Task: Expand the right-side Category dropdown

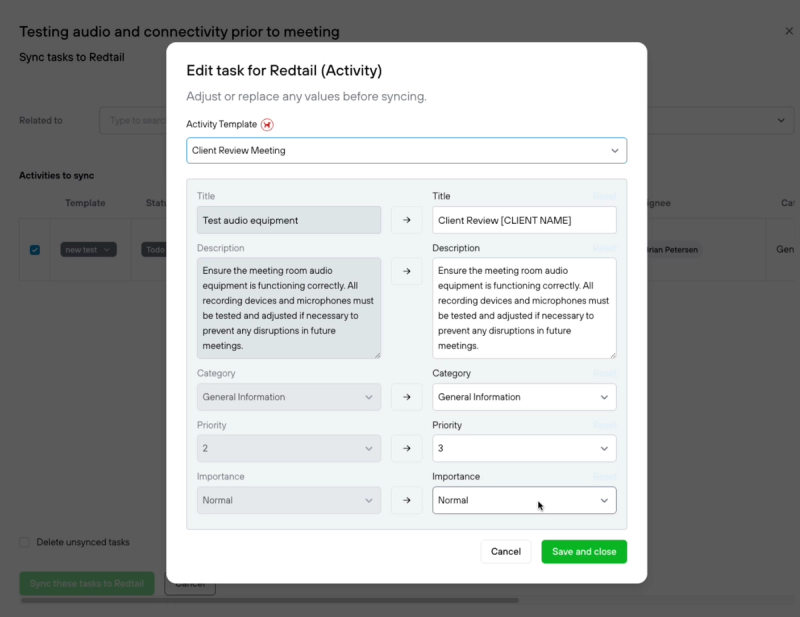Action: 524,397
